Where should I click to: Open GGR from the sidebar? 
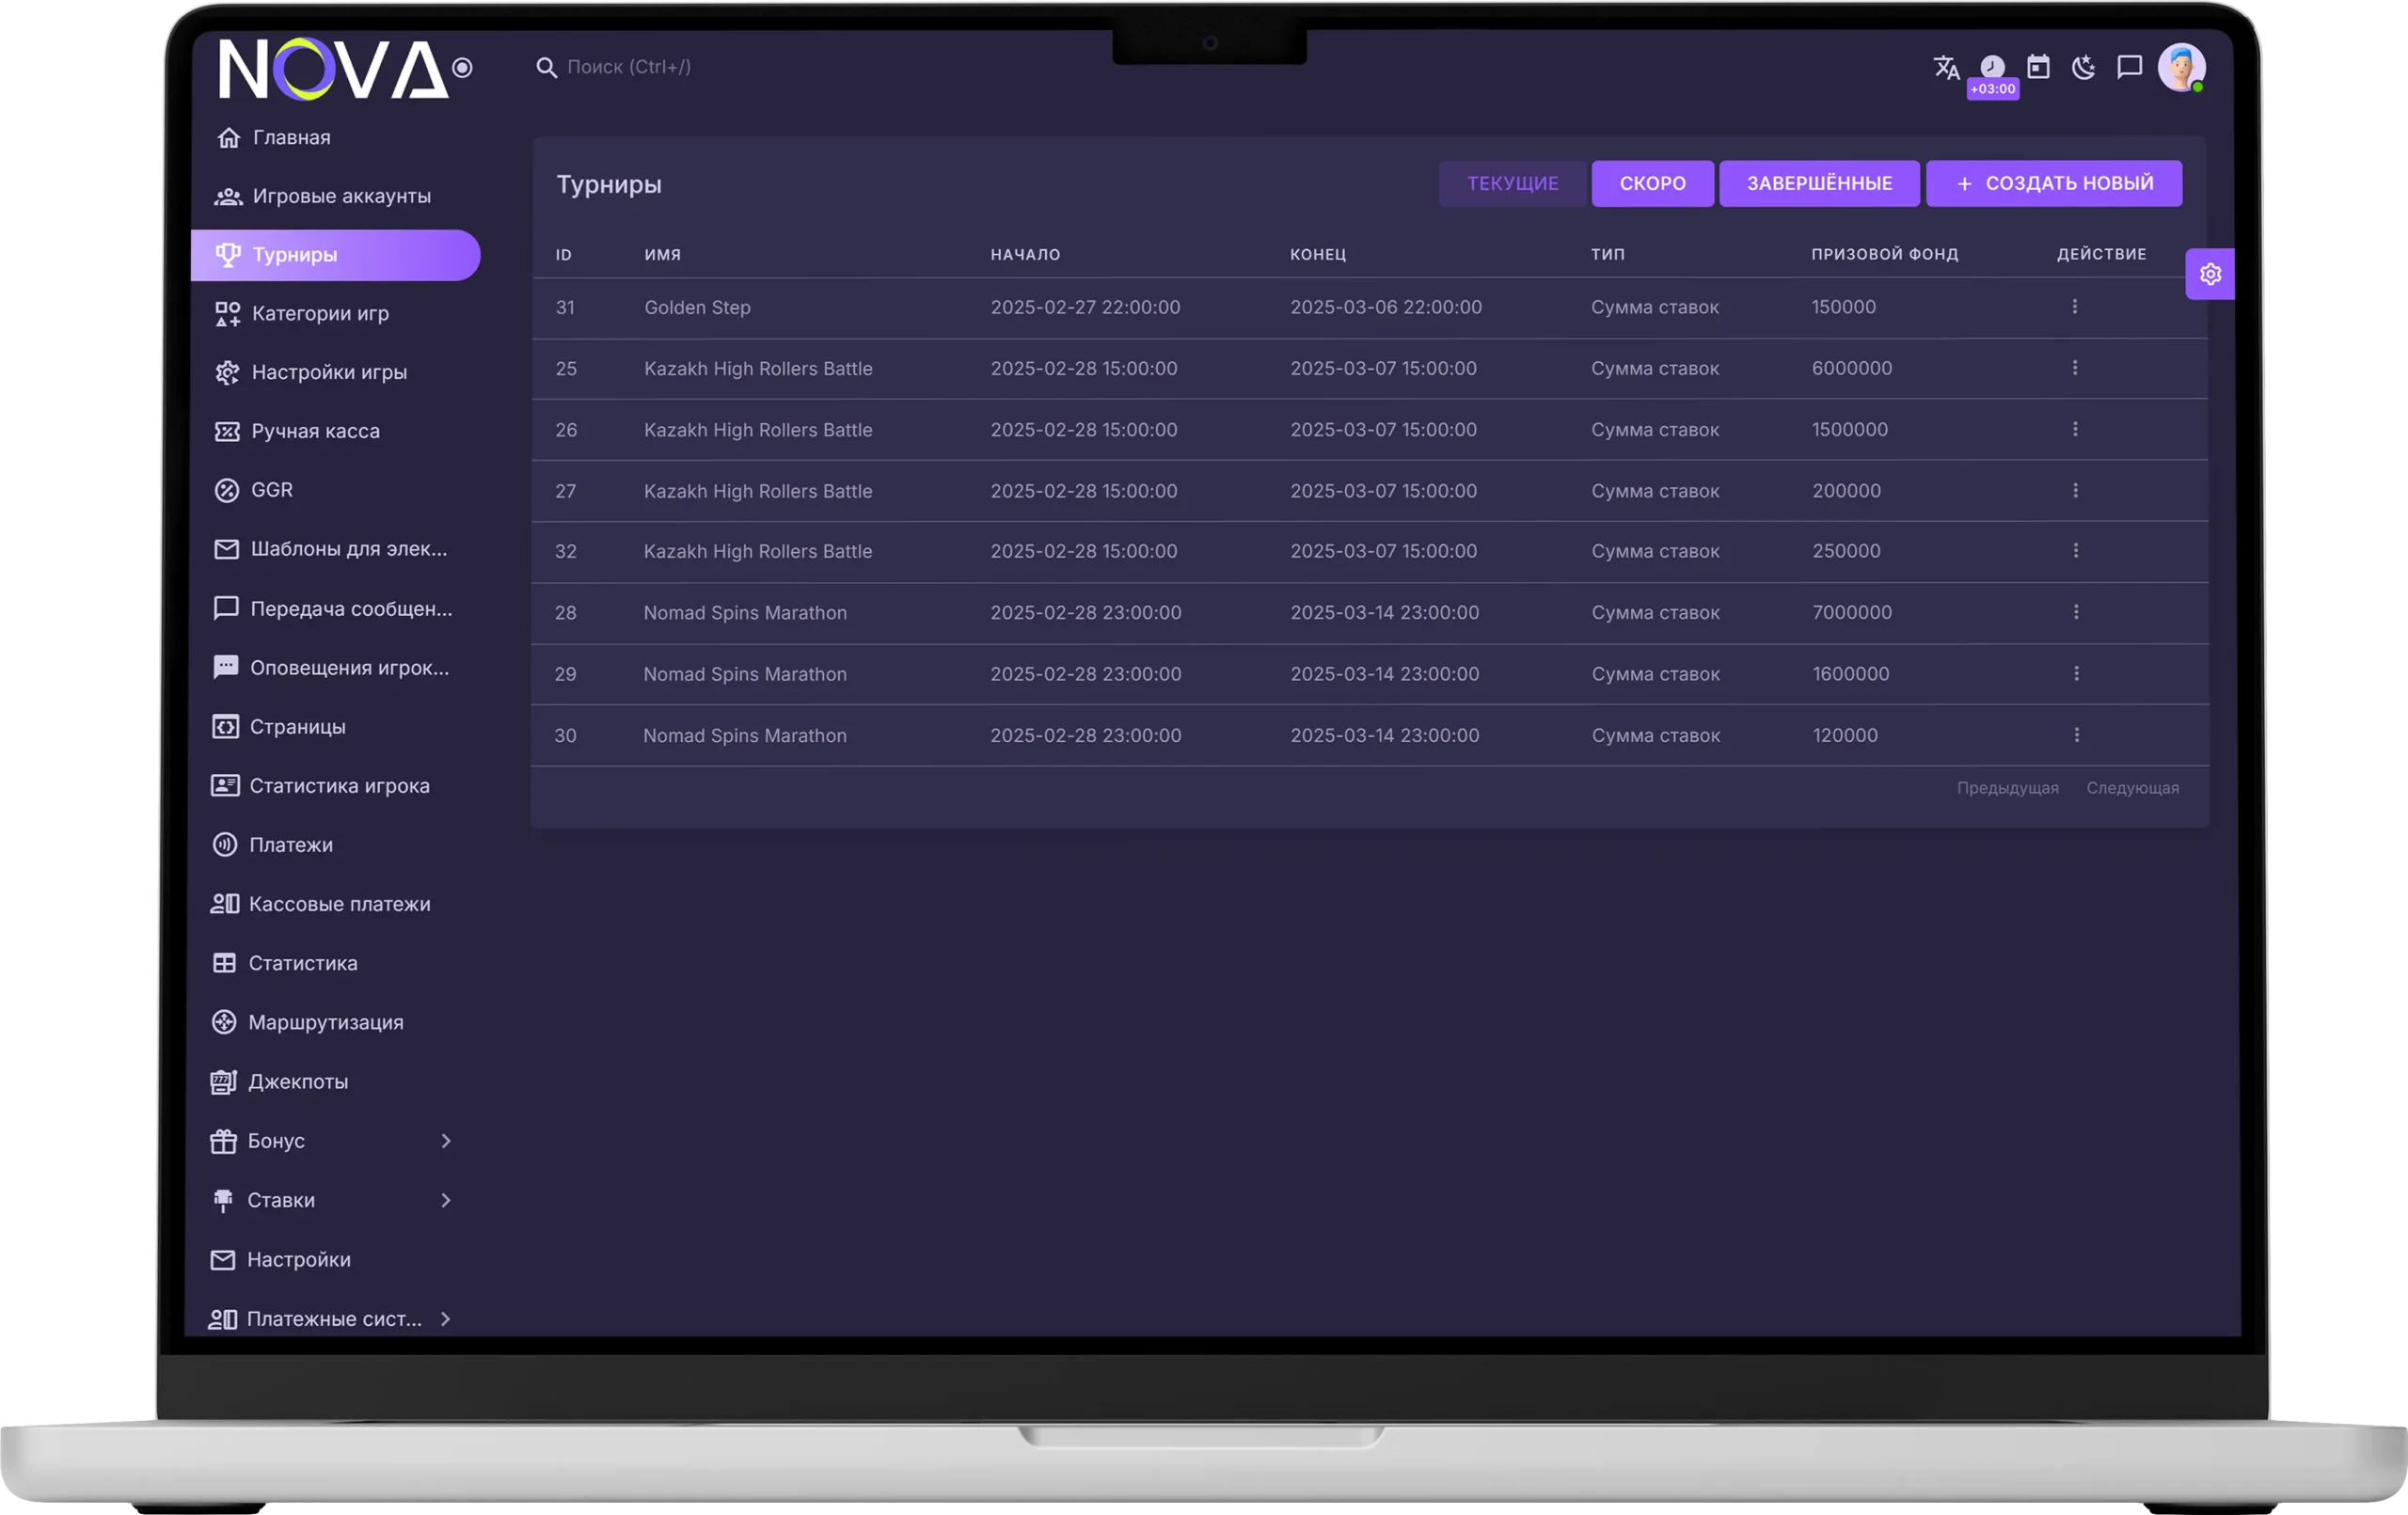(x=271, y=490)
